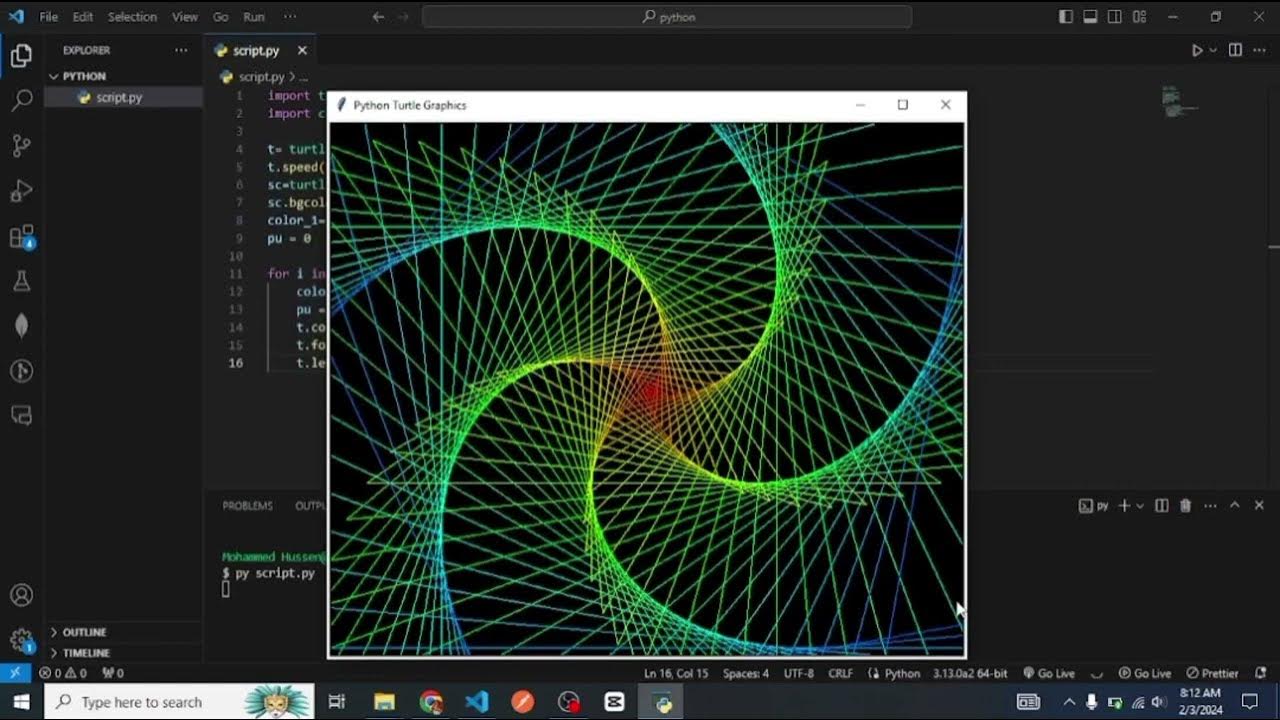Create a new terminal with plus icon
1280x720 pixels.
point(1124,506)
